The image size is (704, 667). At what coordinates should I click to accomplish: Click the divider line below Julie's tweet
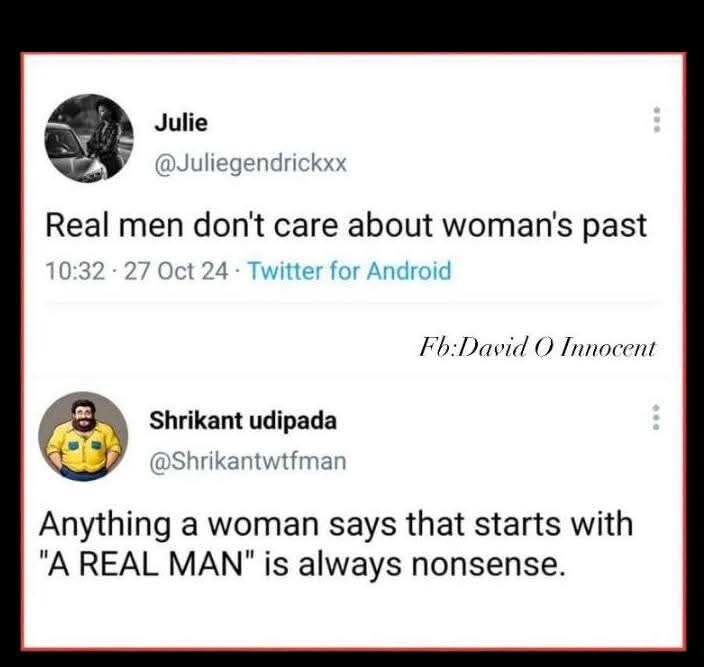tap(352, 304)
